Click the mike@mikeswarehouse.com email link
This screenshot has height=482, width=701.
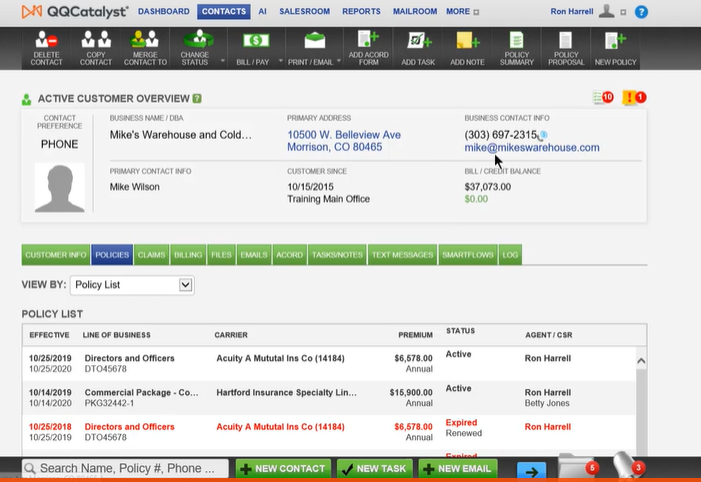[x=531, y=148]
